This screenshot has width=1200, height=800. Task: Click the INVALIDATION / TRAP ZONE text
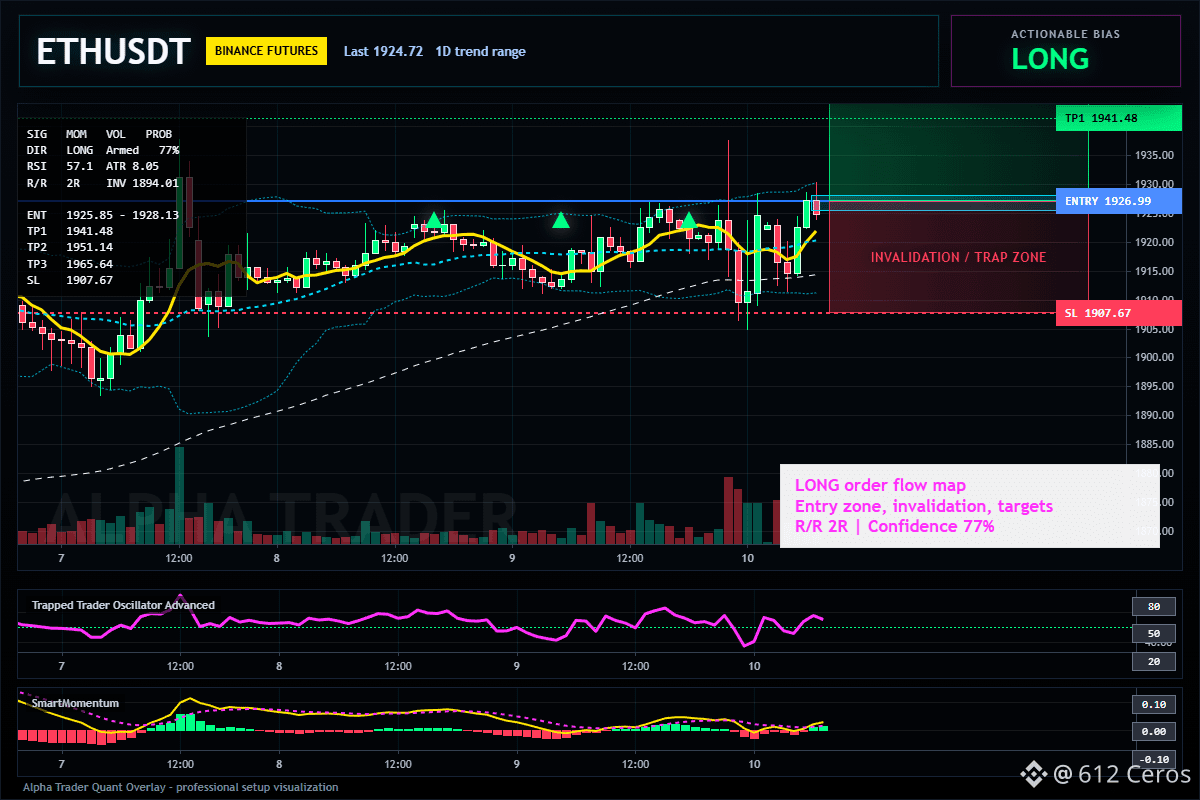(958, 257)
